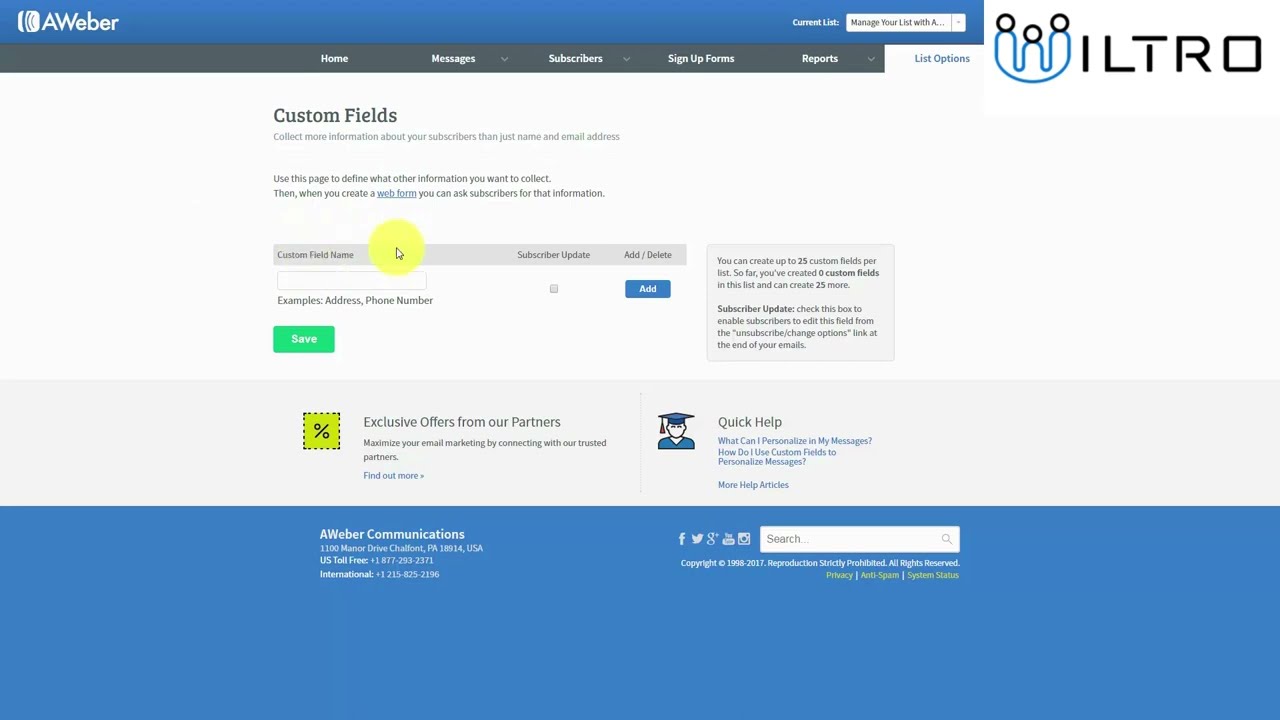
Task: Open Find out more partners link
Action: point(393,475)
